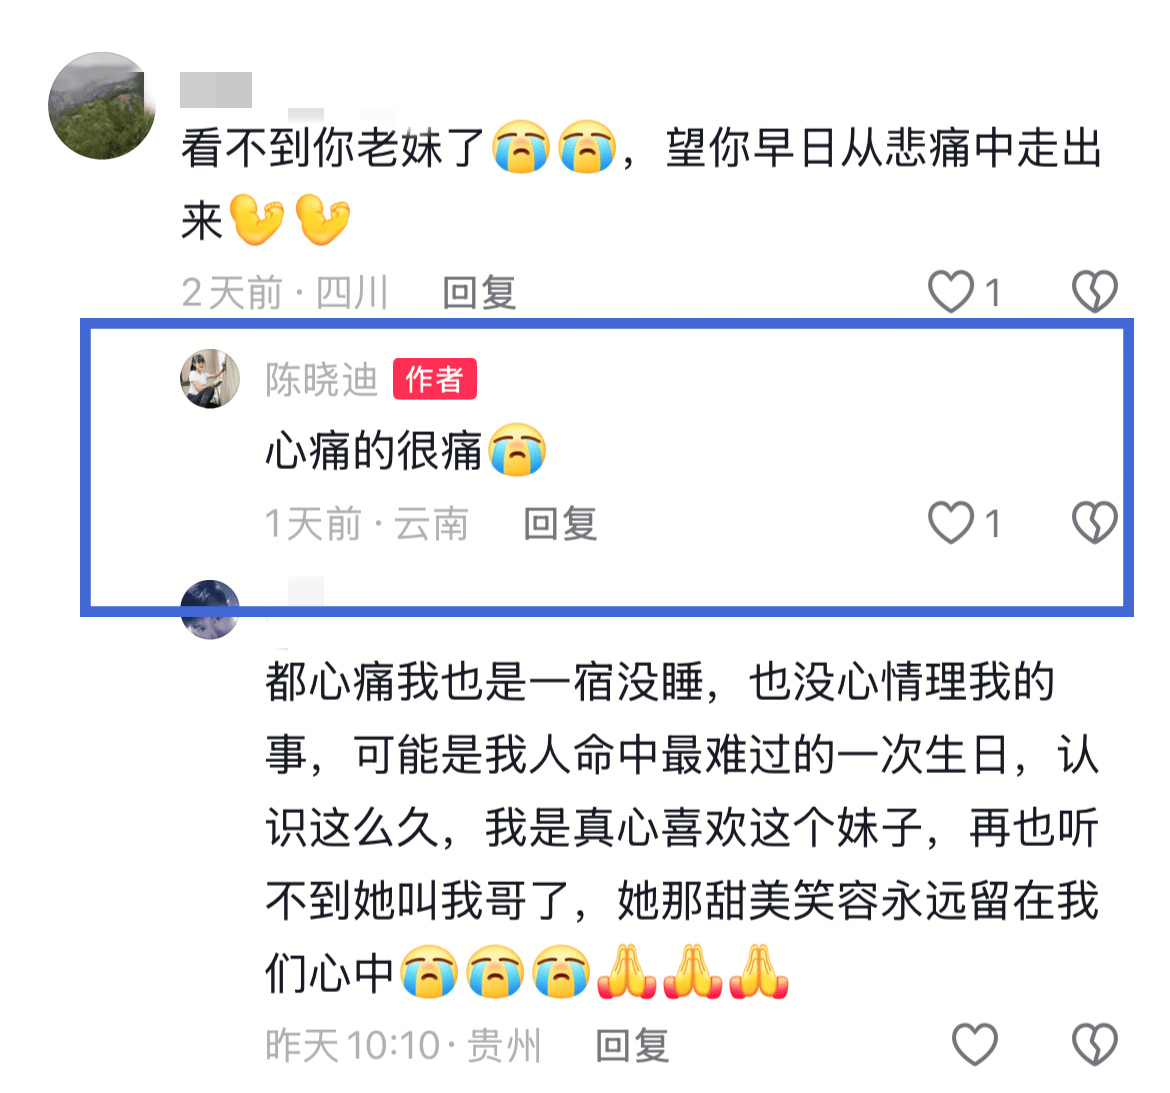Dislike the Sichuan comment via its broken heart
Viewport: 1170px width, 1093px height.
pyautogui.click(x=1095, y=291)
